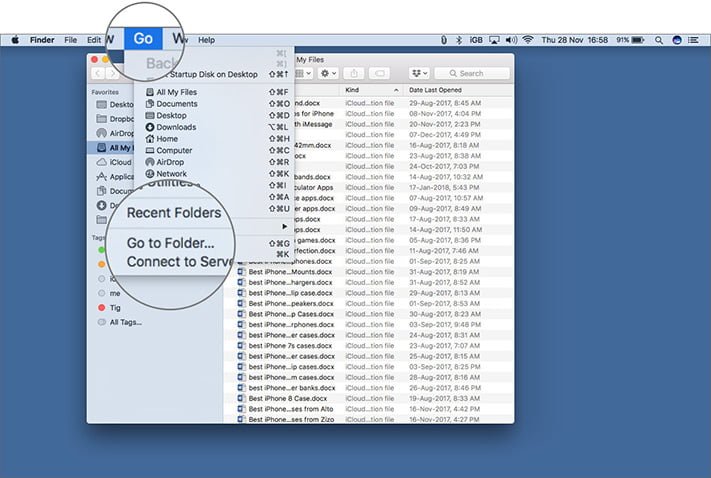Open Spotlight search magnifier in menu bar
Image resolution: width=711 pixels, height=478 pixels.
658,40
